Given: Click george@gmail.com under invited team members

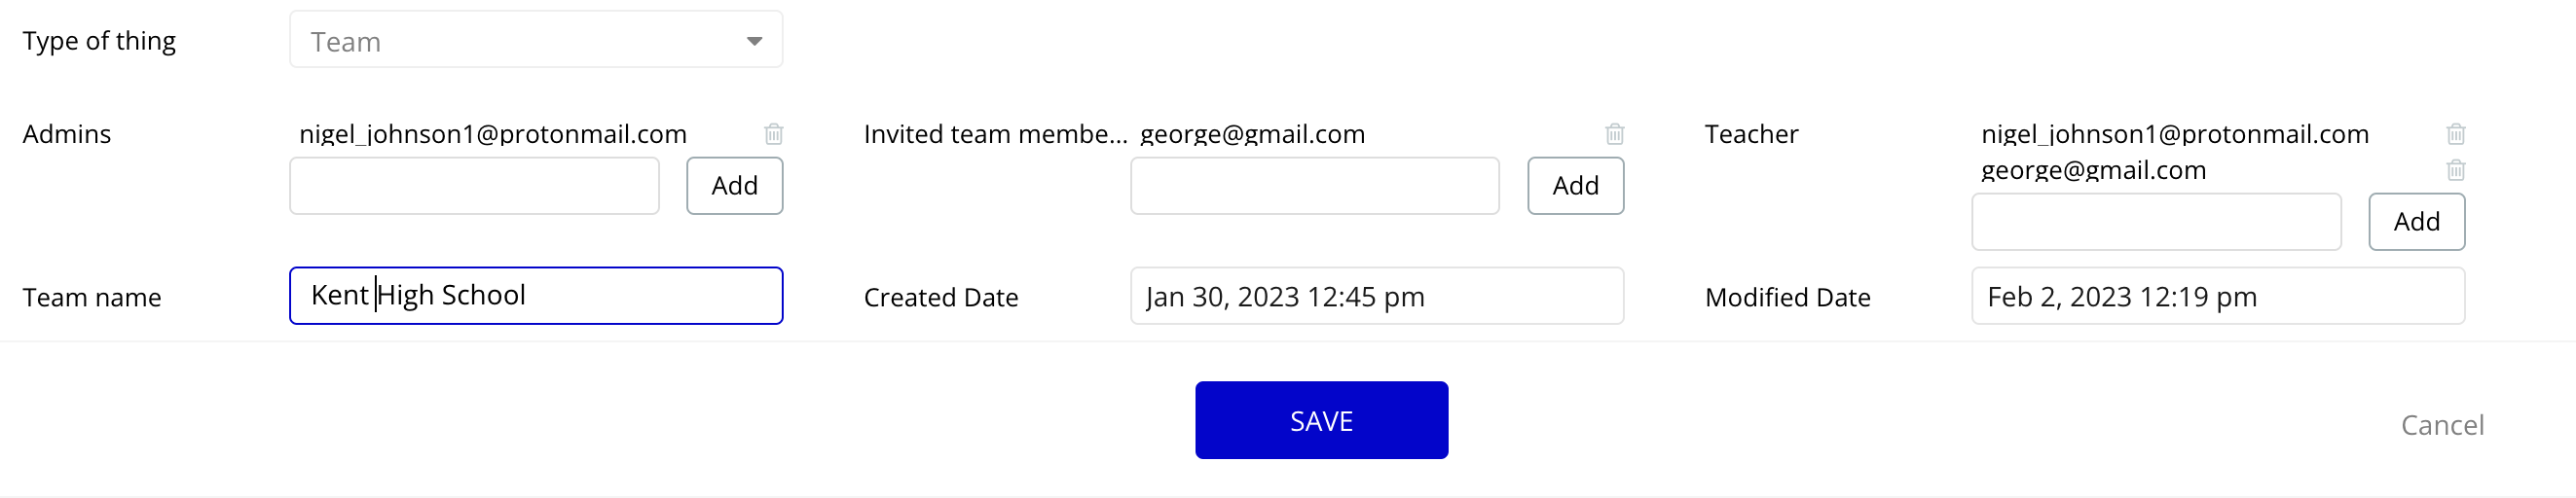Looking at the screenshot, I should (1252, 134).
